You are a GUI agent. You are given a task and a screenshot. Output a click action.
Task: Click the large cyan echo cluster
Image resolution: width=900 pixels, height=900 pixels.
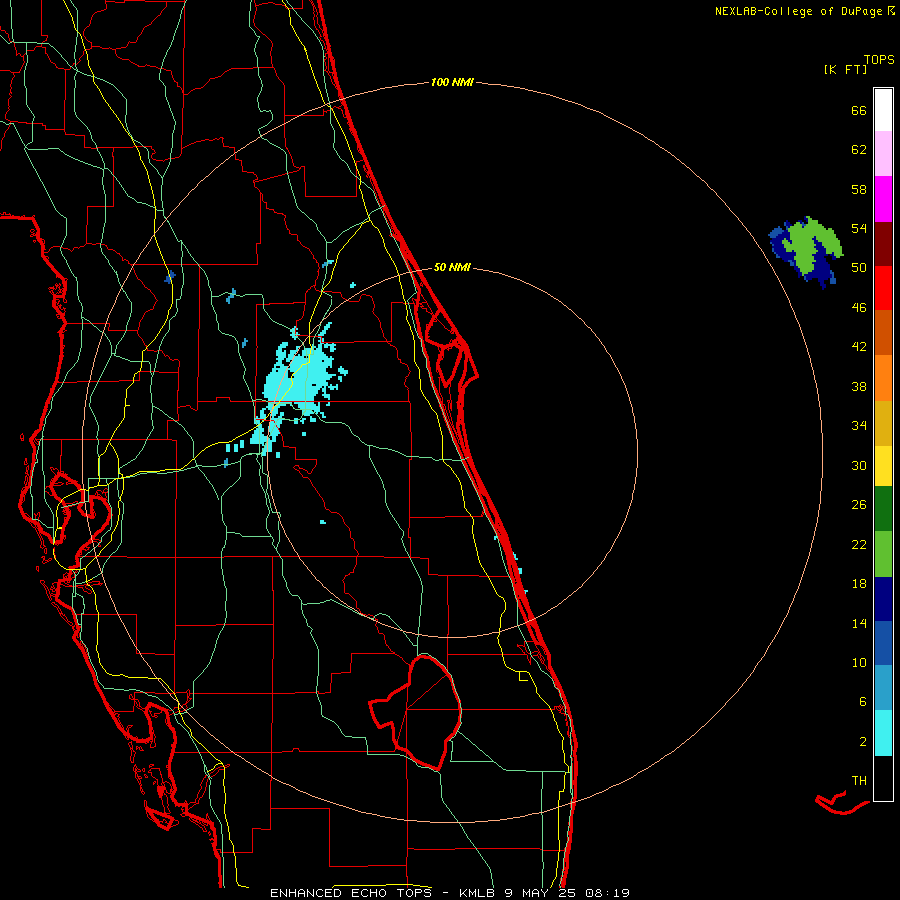(x=298, y=382)
